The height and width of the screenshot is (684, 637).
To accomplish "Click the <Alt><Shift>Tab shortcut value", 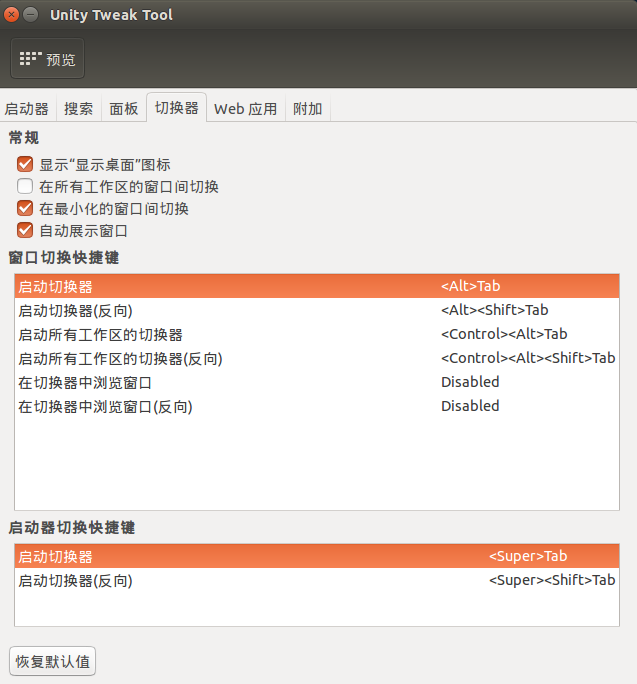I will point(494,310).
